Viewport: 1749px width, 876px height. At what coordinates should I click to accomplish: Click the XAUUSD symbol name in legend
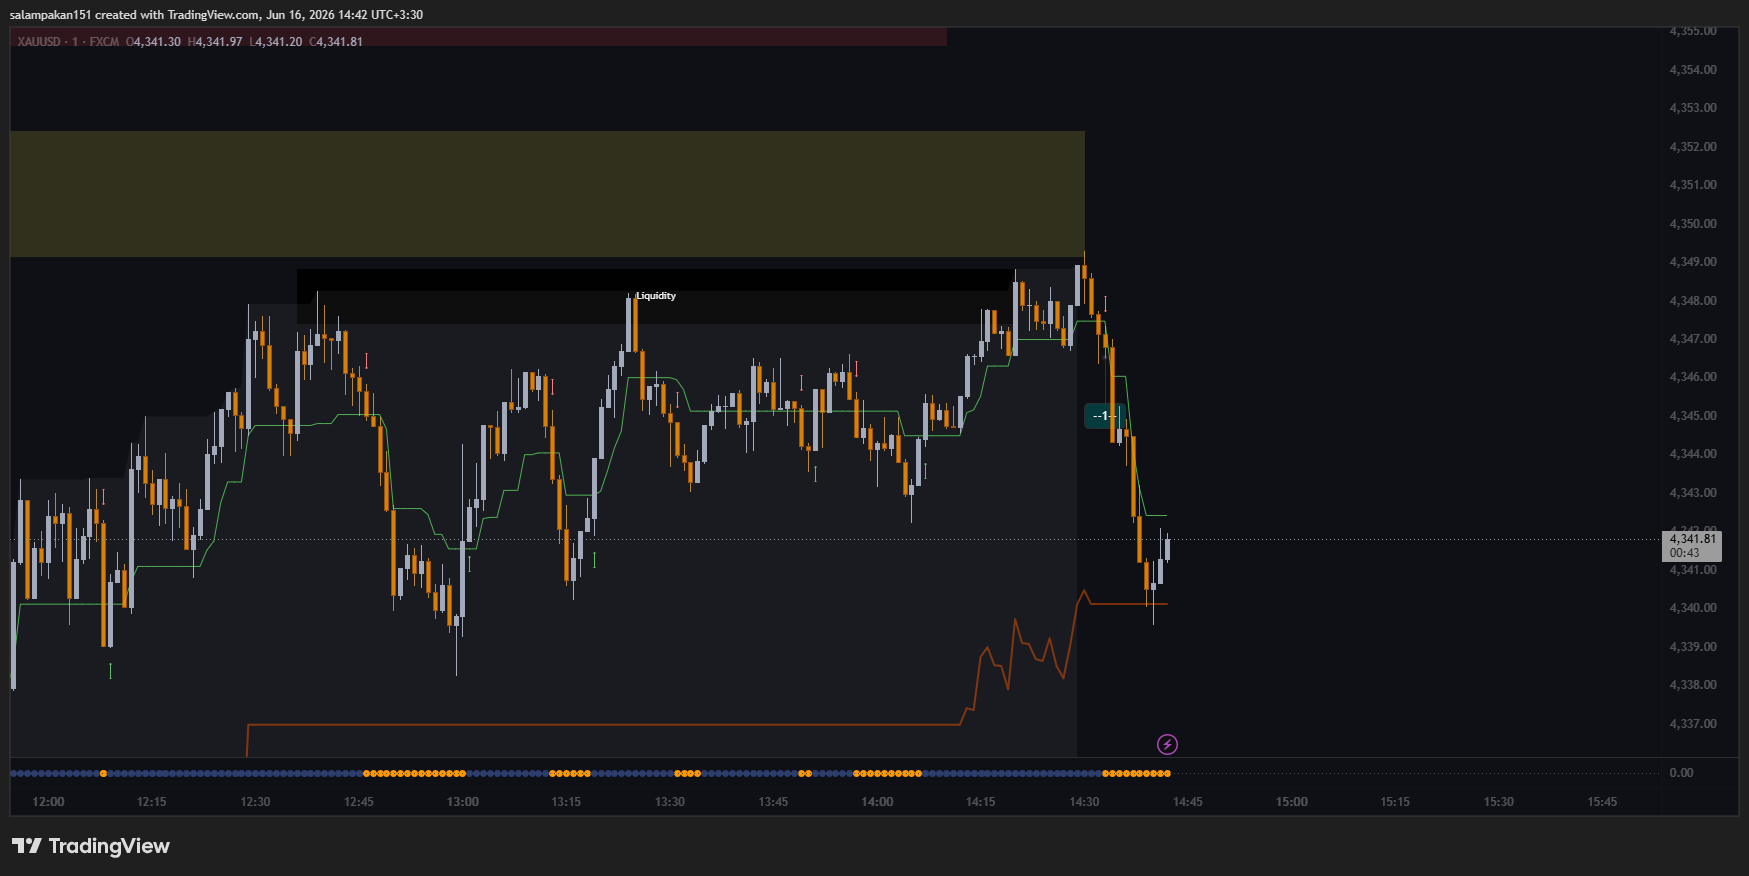tap(39, 42)
